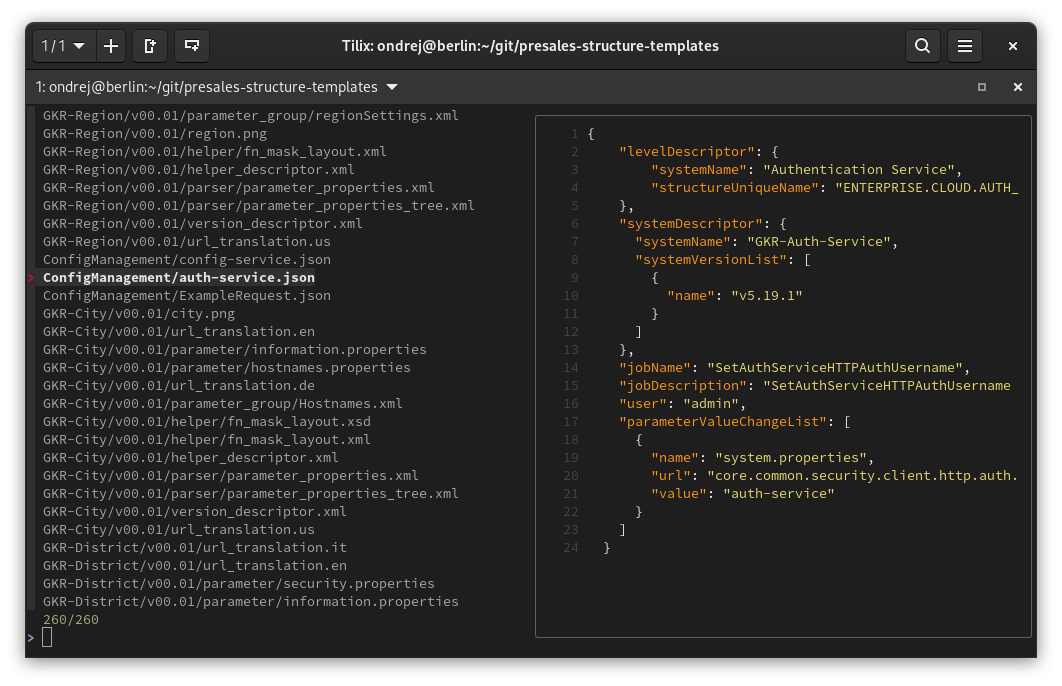
Task: Click "jobName" key in preview
Action: (x=655, y=368)
